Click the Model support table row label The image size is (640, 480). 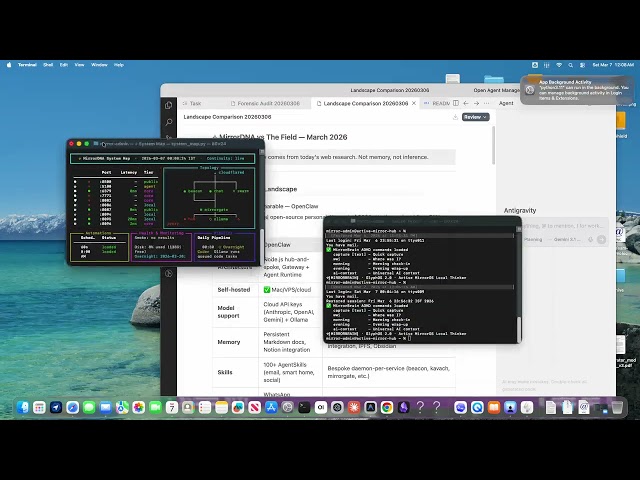point(228,312)
